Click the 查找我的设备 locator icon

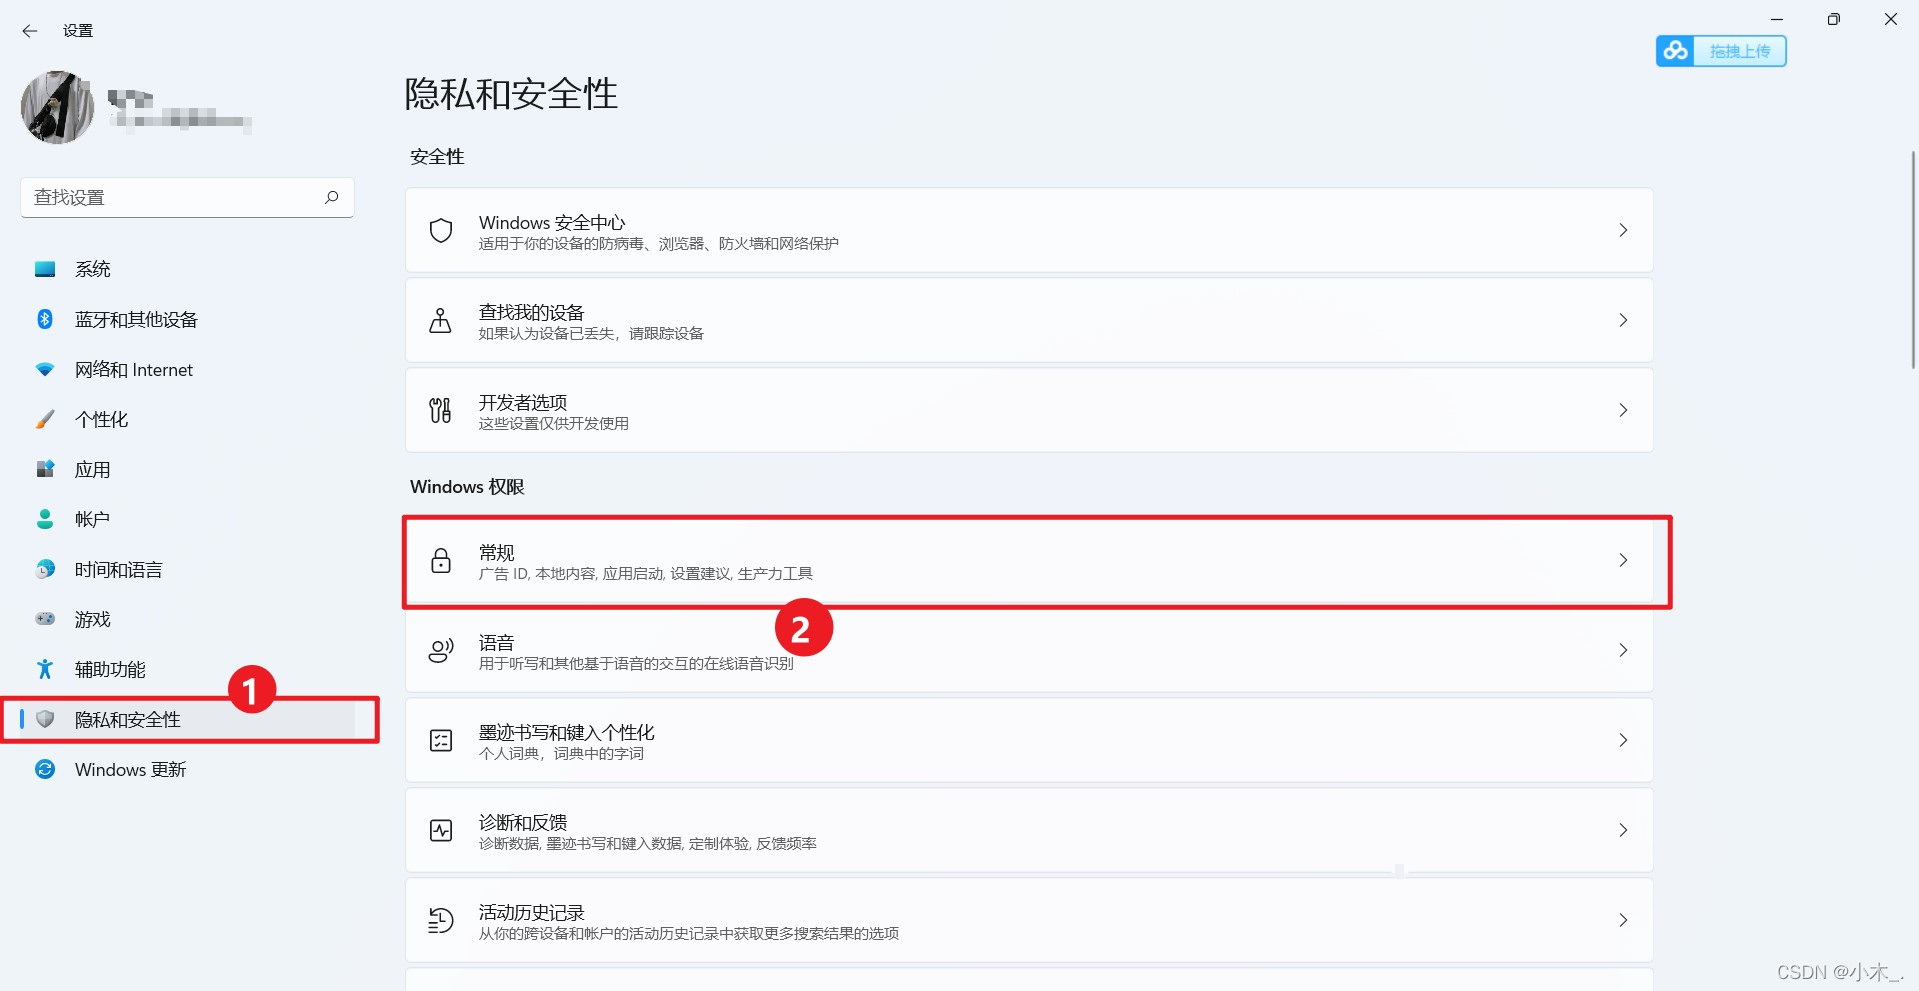[x=440, y=320]
